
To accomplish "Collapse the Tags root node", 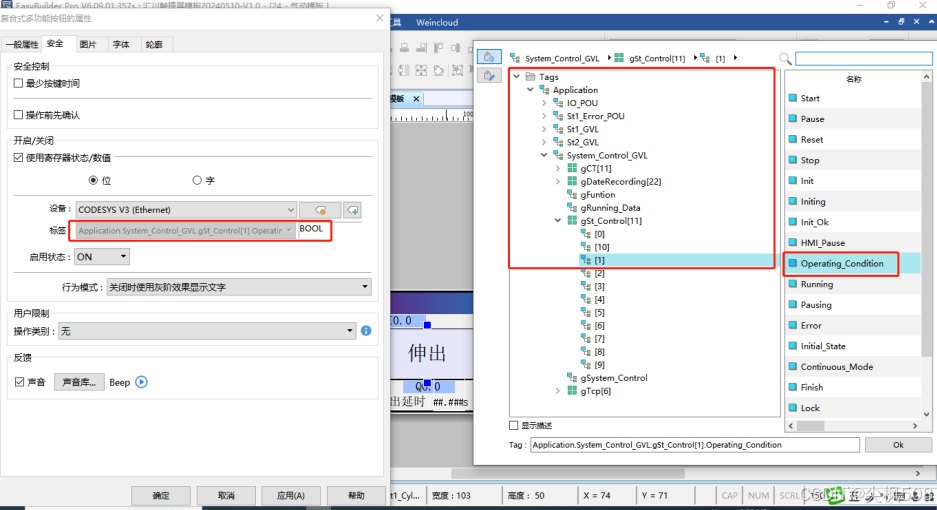I will point(516,77).
